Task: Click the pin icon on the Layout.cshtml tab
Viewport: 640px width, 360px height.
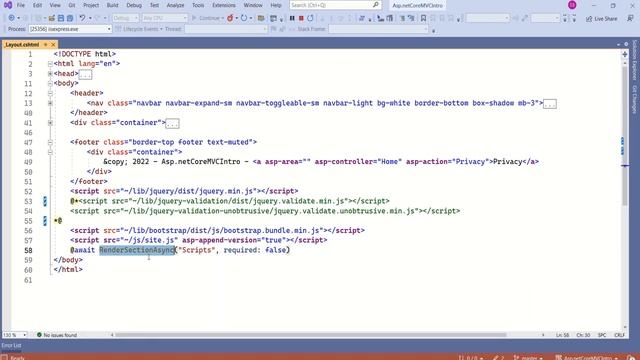Action: coord(45,44)
